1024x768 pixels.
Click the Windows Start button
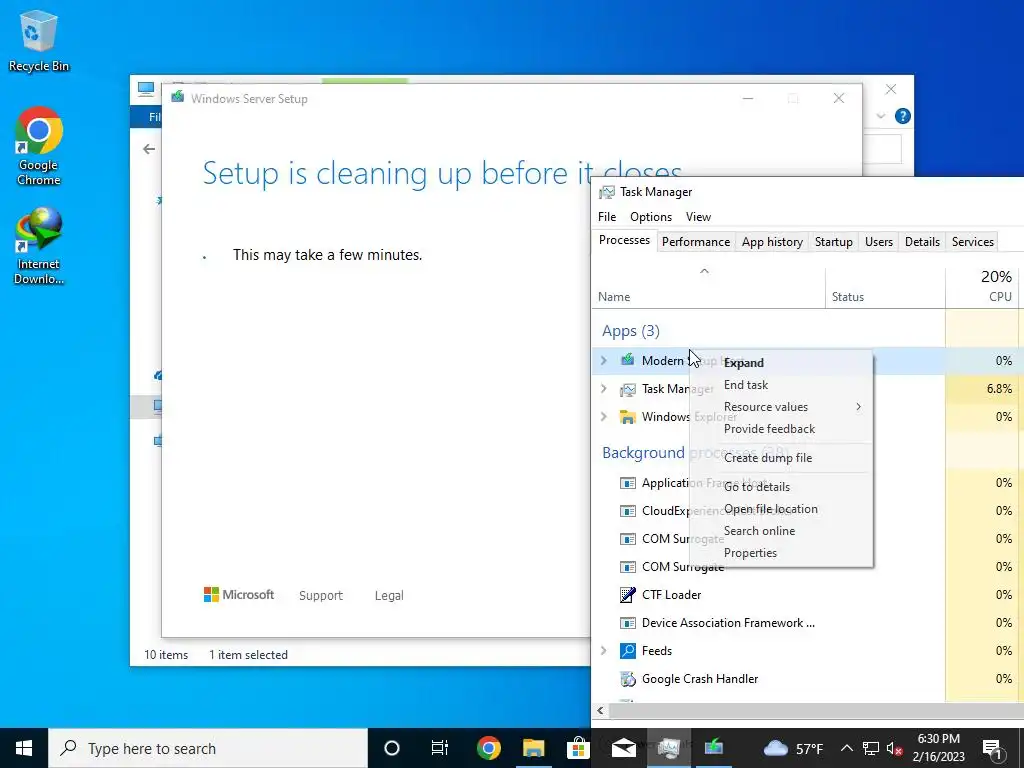(24, 748)
